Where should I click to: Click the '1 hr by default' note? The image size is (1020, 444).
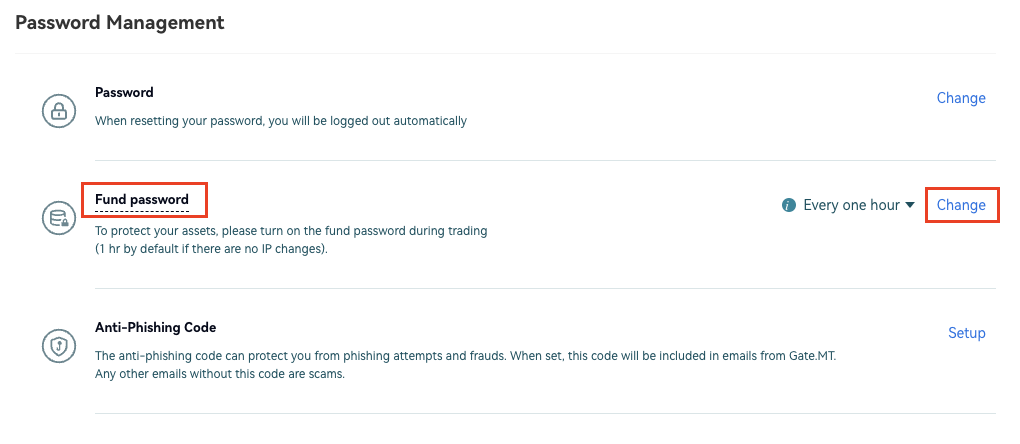(x=211, y=249)
